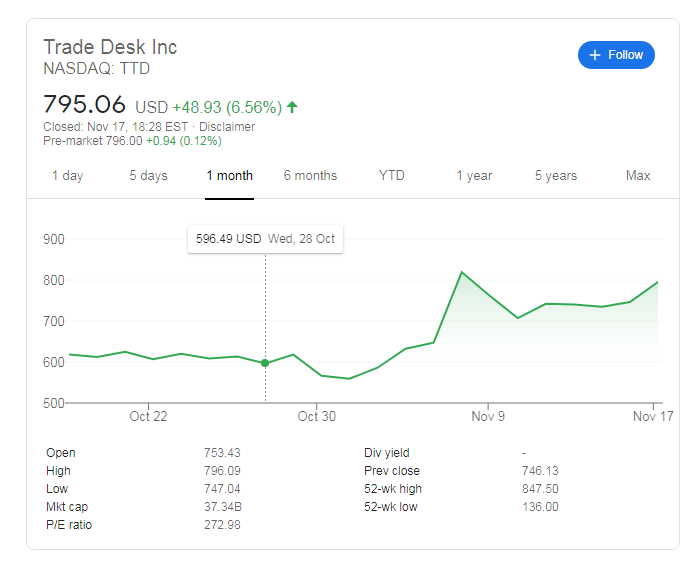The height and width of the screenshot is (565, 697).
Task: Click the Nov 9 axis label
Action: (488, 417)
